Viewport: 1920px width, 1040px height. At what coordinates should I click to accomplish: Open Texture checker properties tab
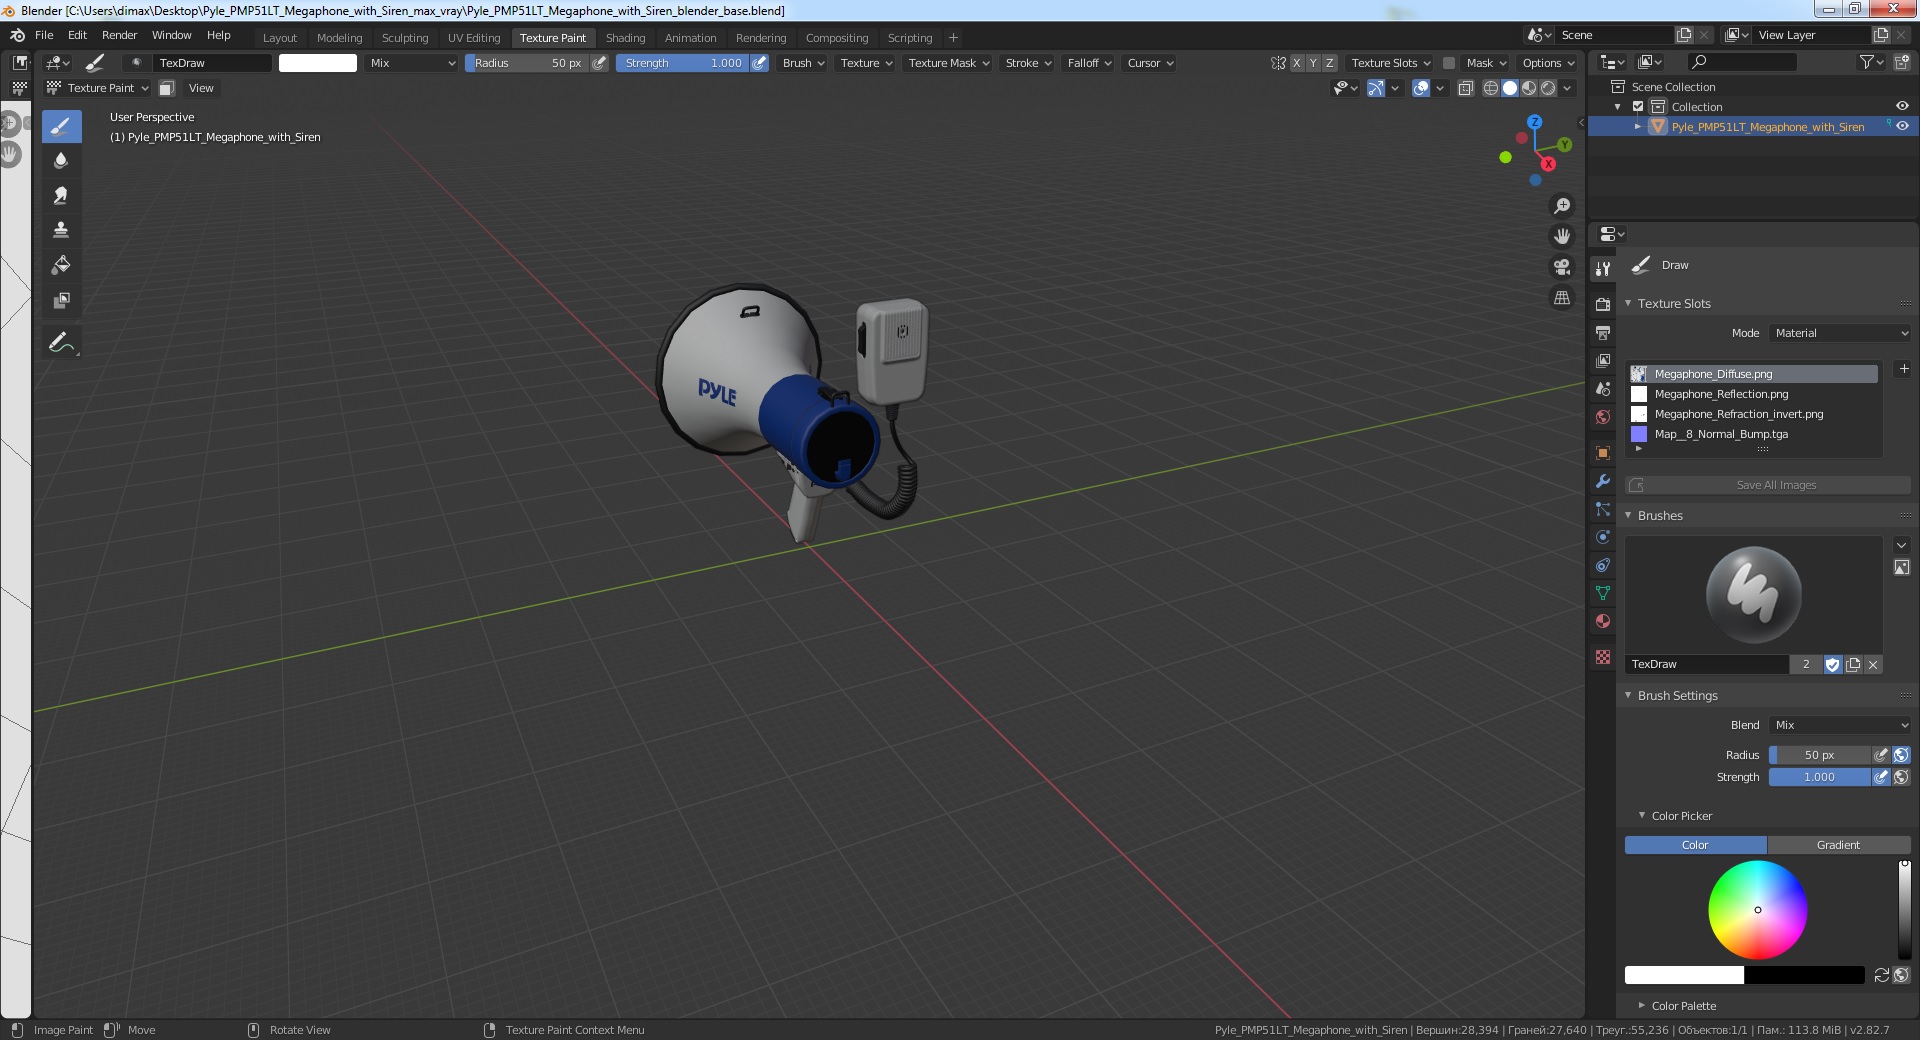point(1603,657)
